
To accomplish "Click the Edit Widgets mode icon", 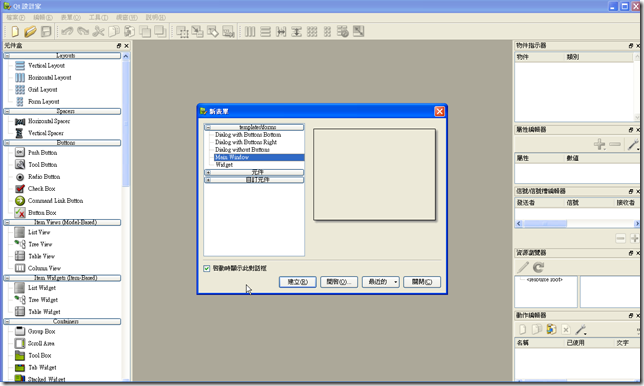I will (x=182, y=32).
